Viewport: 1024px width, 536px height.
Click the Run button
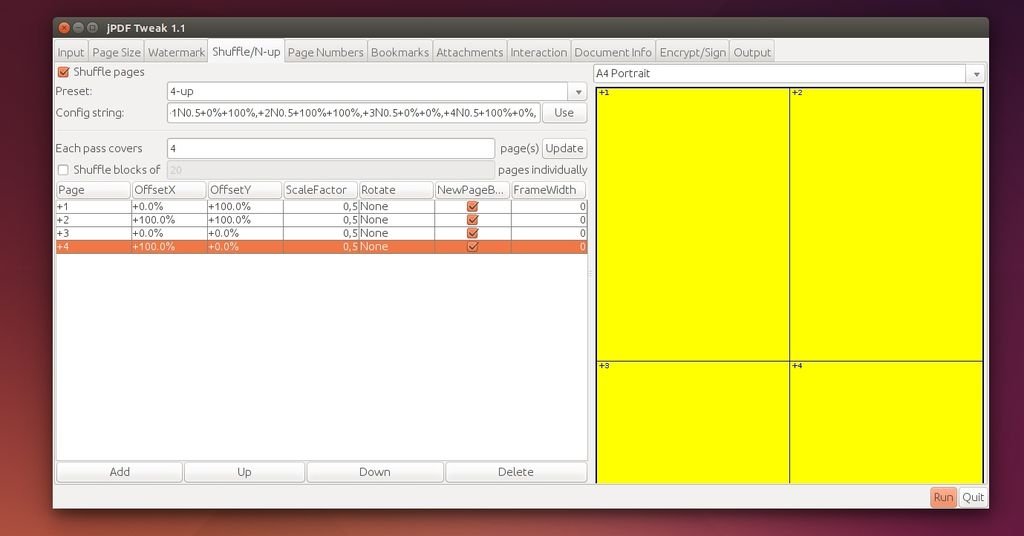click(943, 497)
